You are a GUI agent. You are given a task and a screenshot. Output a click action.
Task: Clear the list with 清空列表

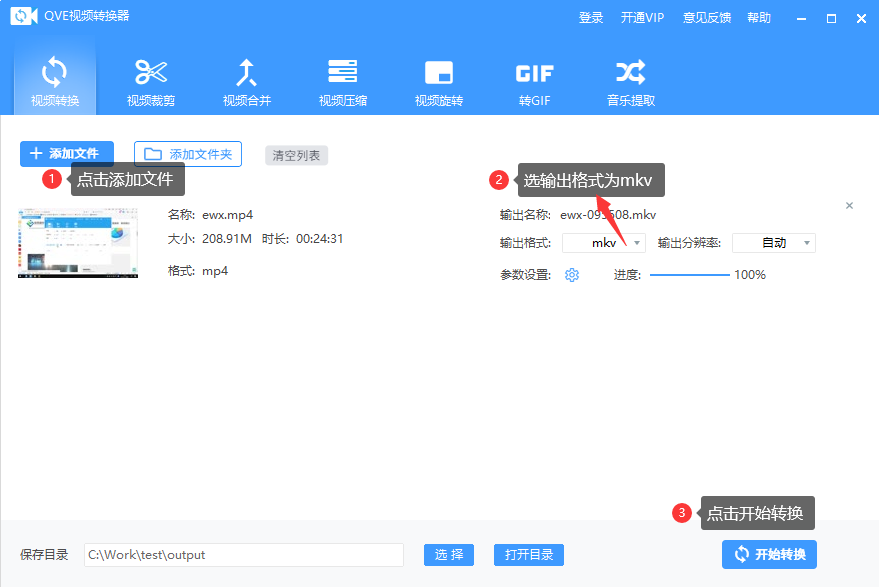tap(296, 155)
